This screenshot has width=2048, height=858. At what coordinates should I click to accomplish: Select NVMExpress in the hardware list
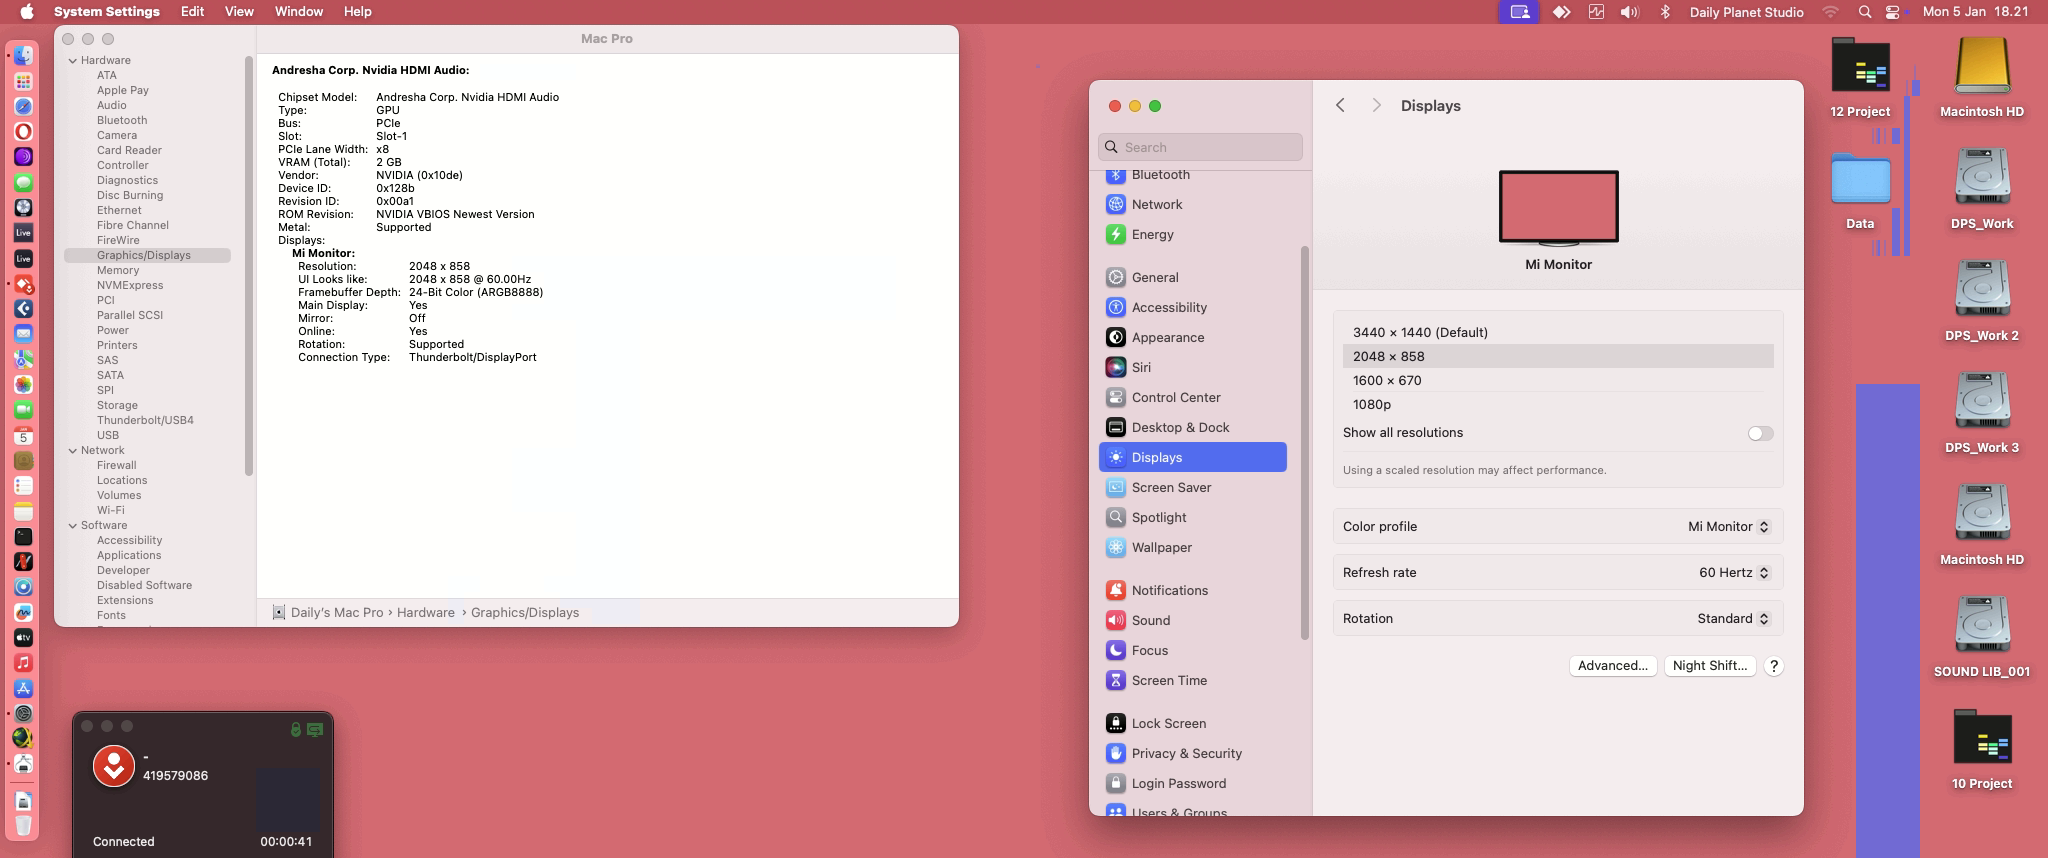tap(130, 286)
